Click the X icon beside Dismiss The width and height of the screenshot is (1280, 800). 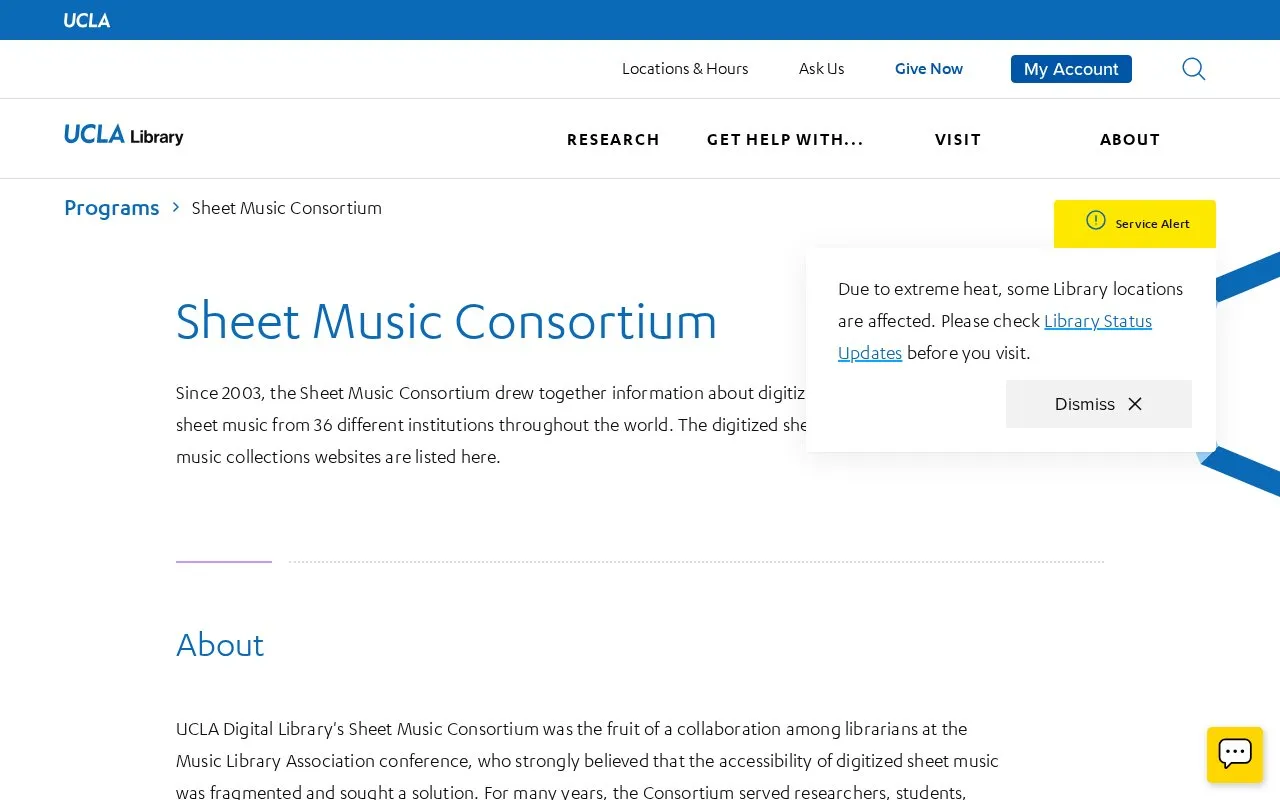point(1135,404)
